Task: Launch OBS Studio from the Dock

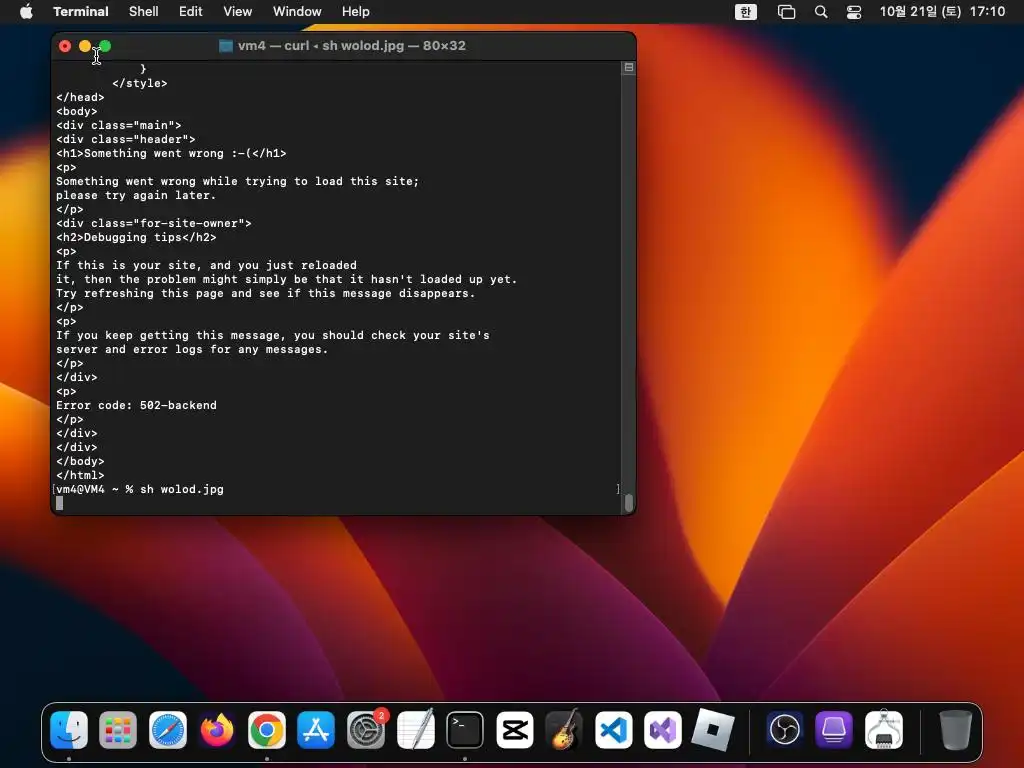Action: [784, 729]
